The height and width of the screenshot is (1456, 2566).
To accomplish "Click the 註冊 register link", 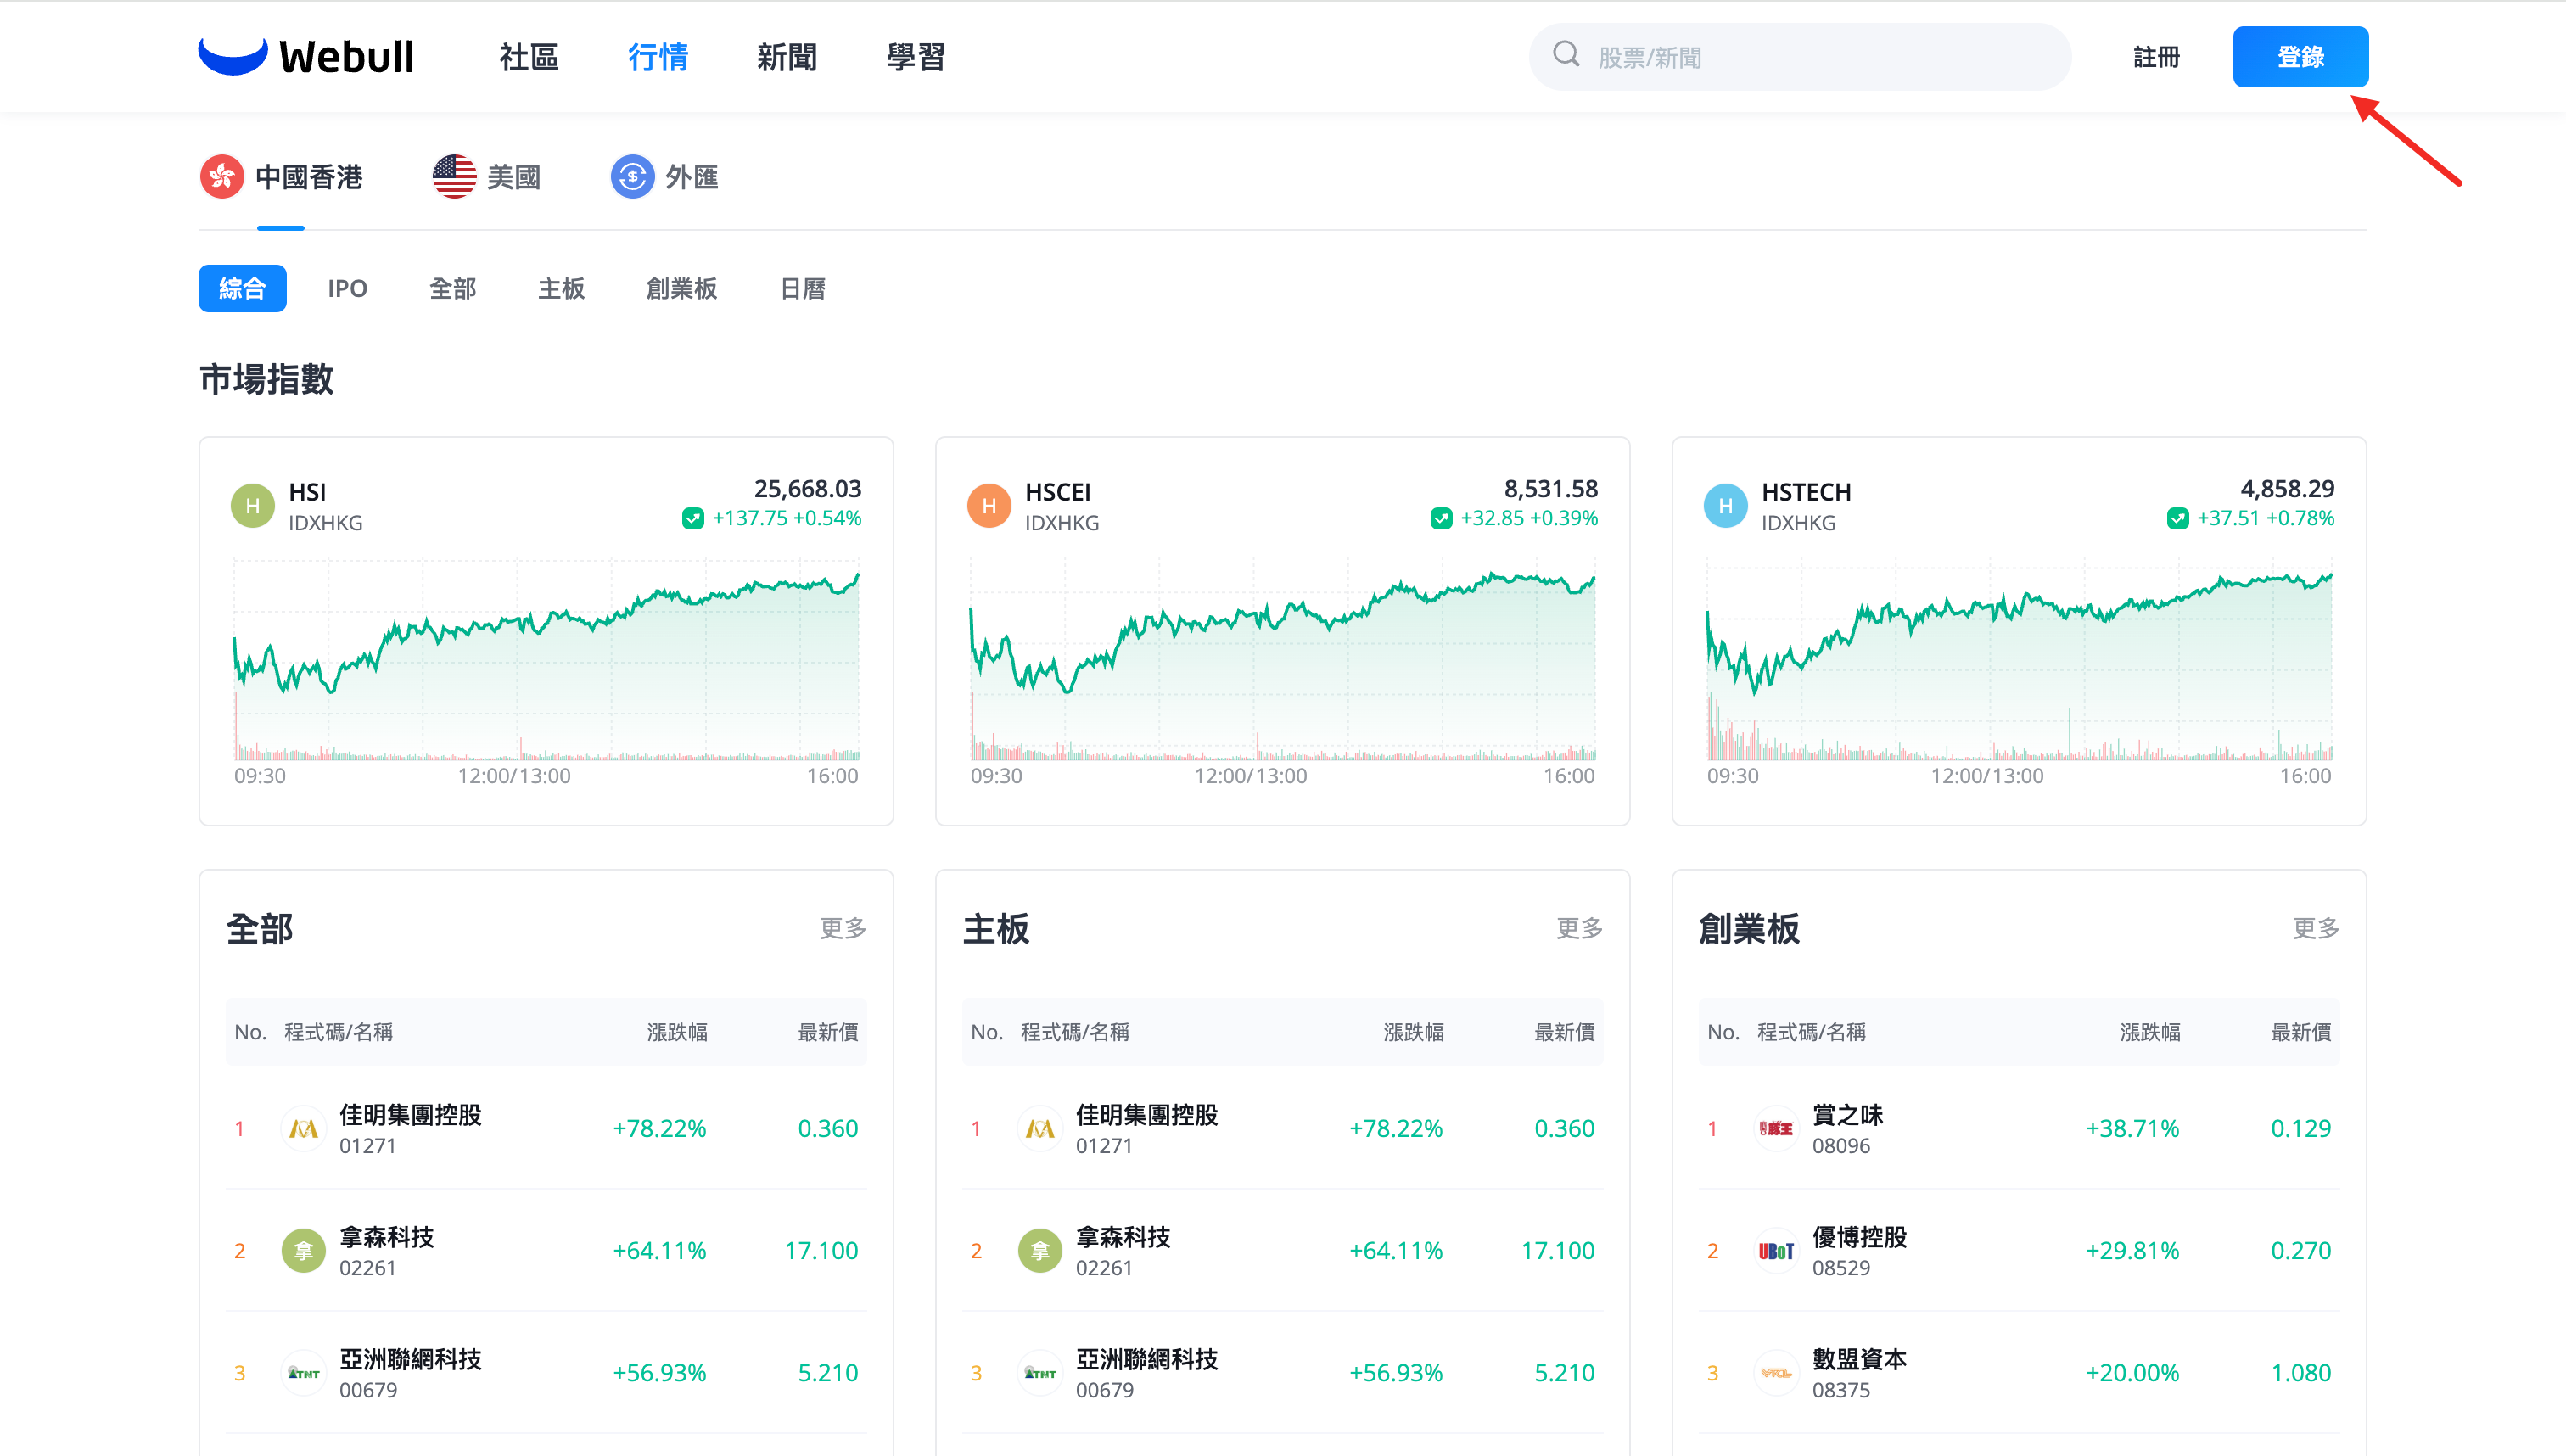I will pos(2157,57).
